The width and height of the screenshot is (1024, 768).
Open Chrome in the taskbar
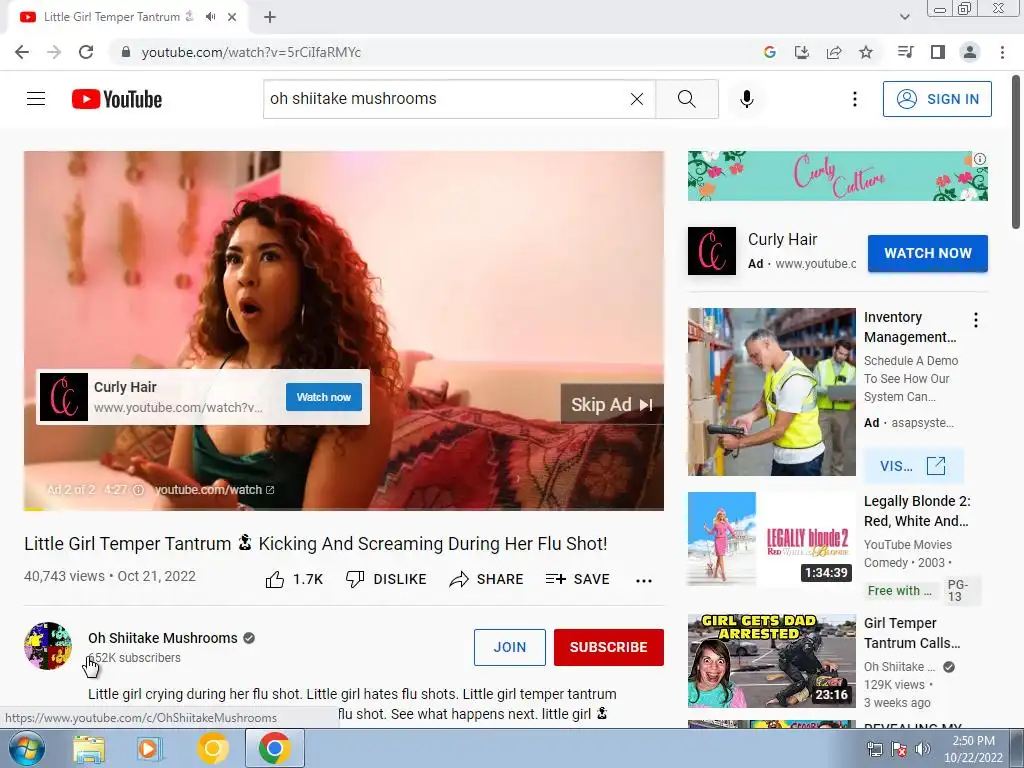tap(274, 748)
